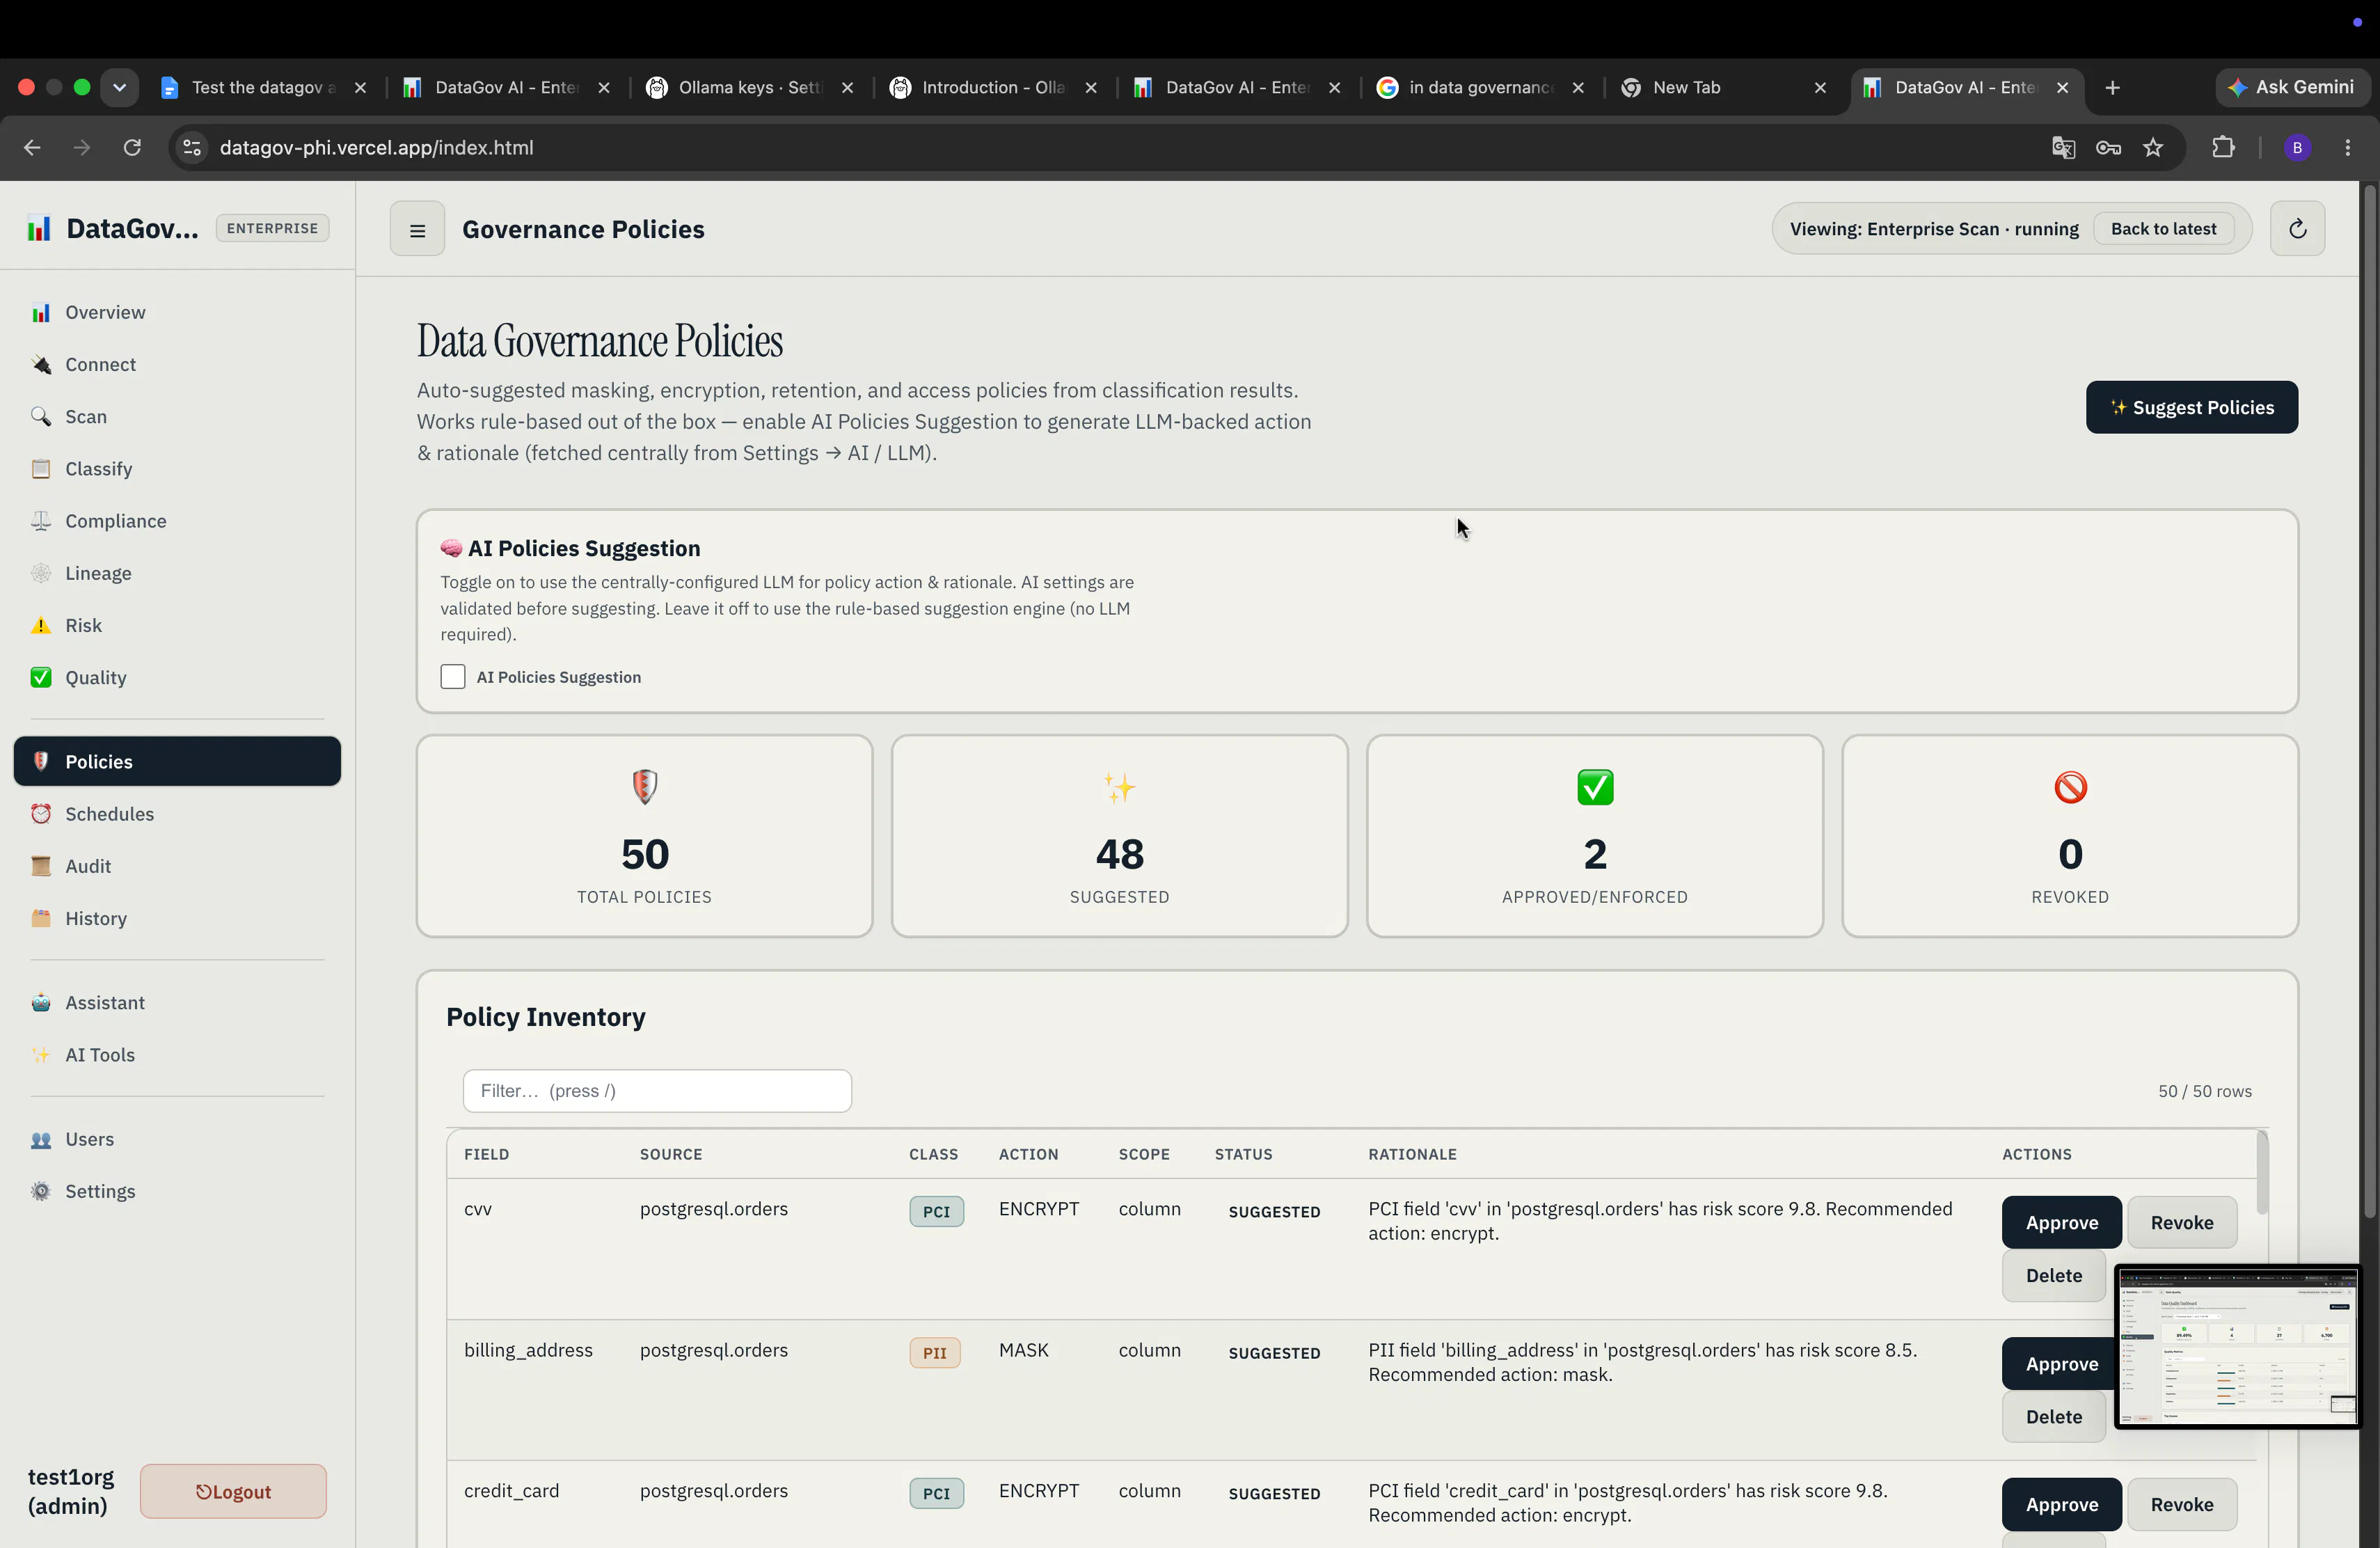The height and width of the screenshot is (1548, 2380).
Task: Select the Policies sidebar item
Action: coord(176,761)
